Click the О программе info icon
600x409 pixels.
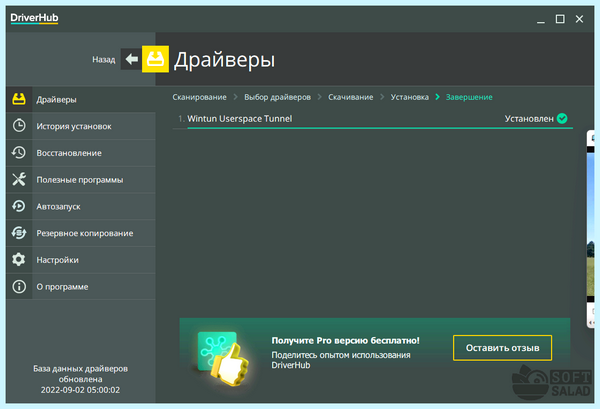[19, 287]
